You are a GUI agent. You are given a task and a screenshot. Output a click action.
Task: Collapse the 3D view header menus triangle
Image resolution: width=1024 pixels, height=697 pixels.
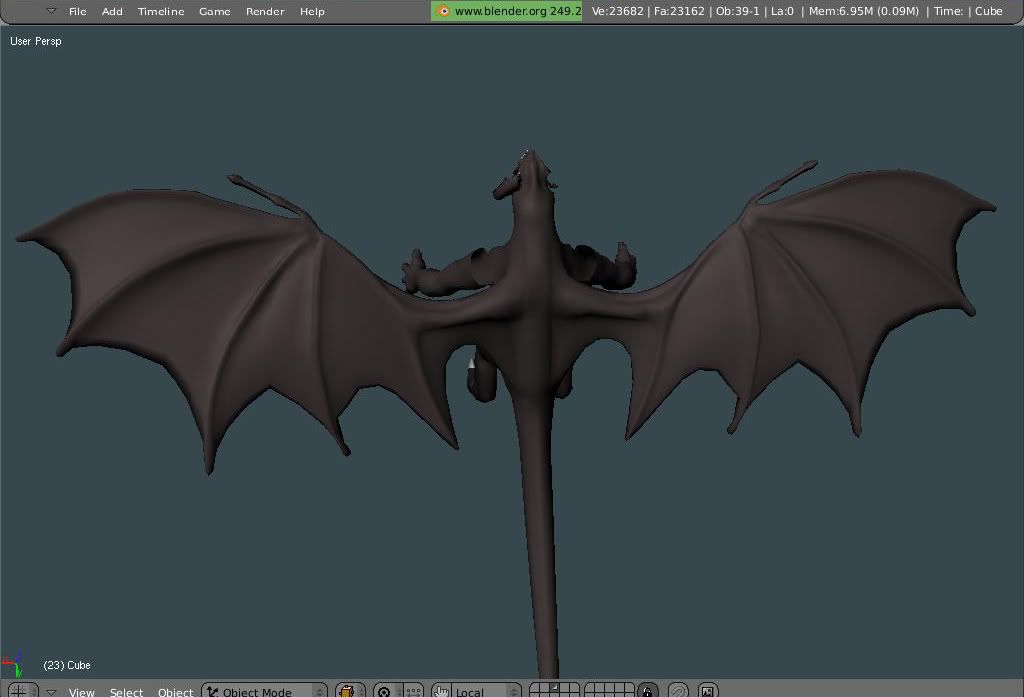(51, 692)
